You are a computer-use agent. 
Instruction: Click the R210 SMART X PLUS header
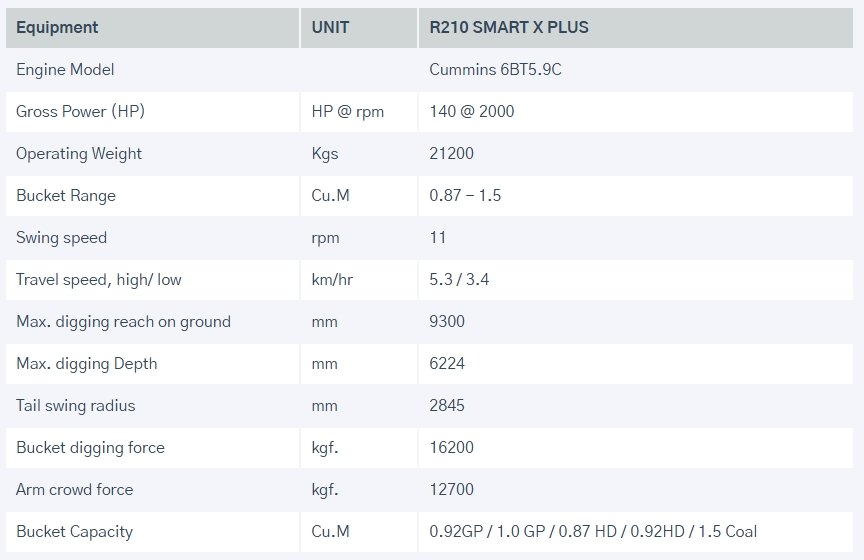point(509,27)
